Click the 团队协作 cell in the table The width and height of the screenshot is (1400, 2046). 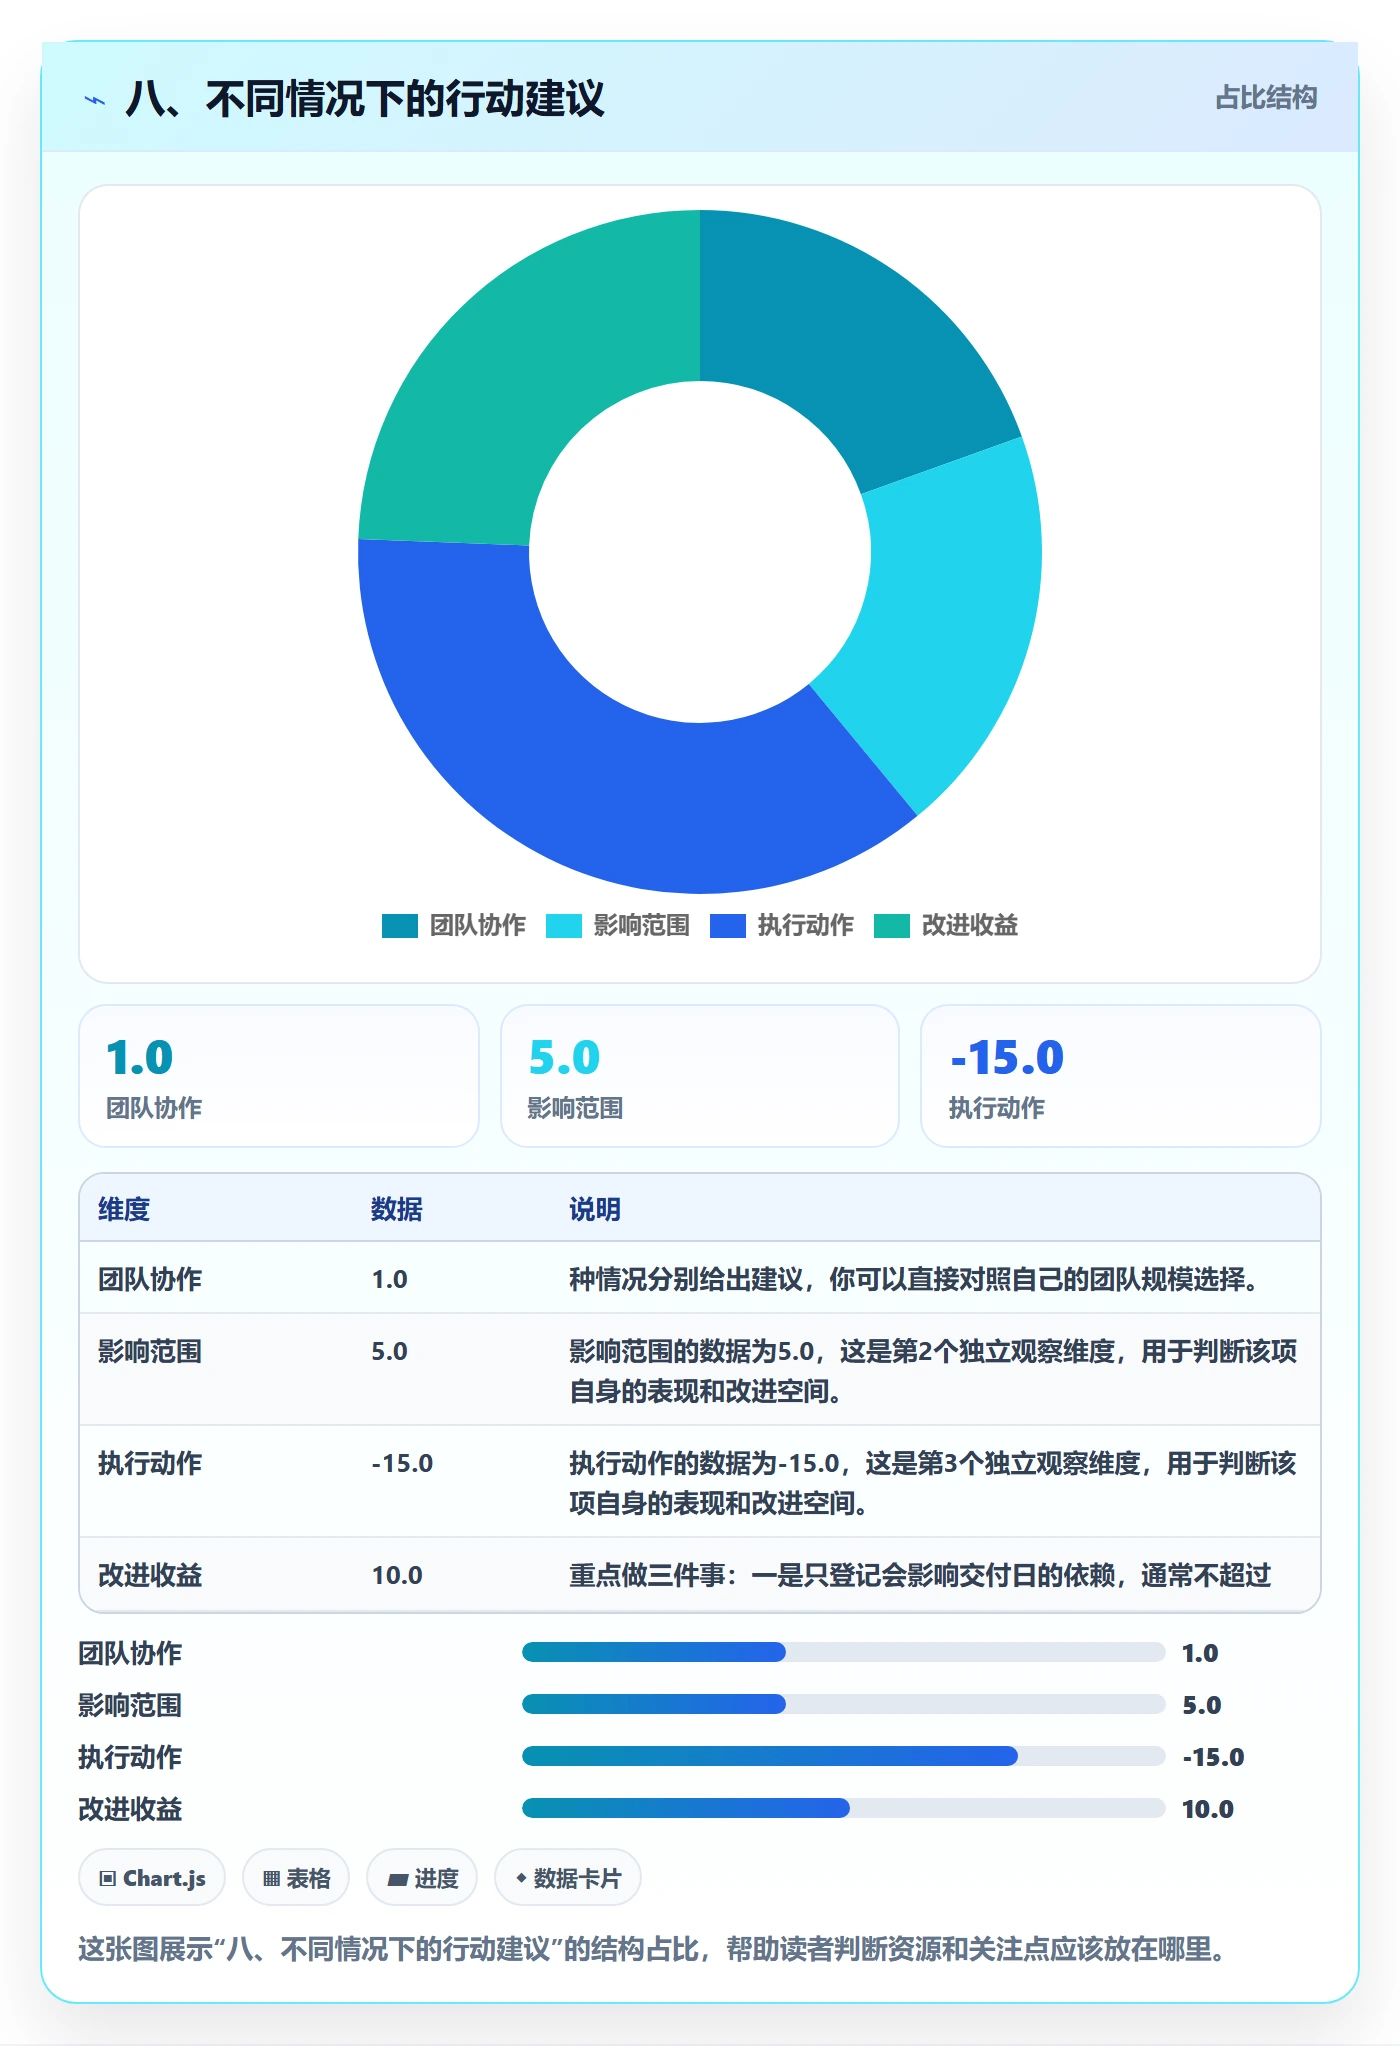[x=150, y=1279]
